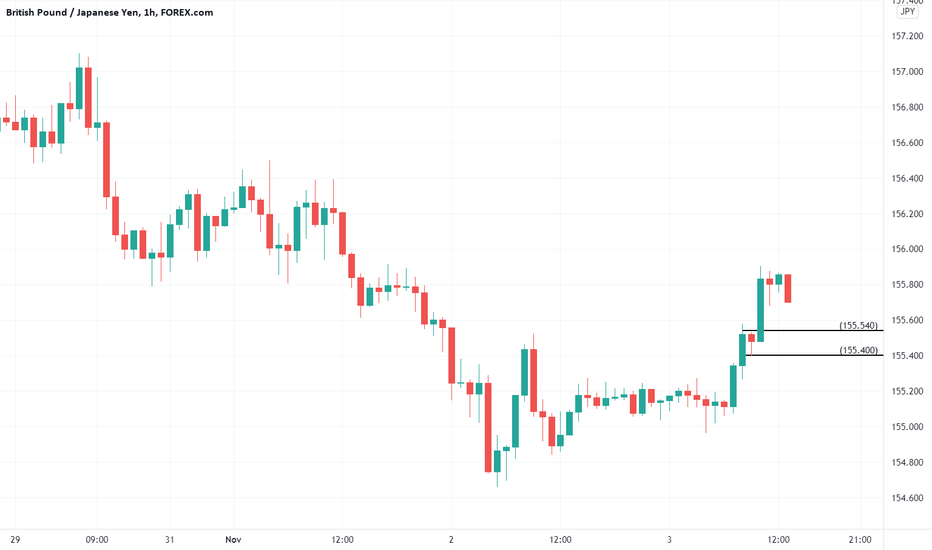
Task: Select the 155.400 black horizontal line
Action: [x=814, y=355]
